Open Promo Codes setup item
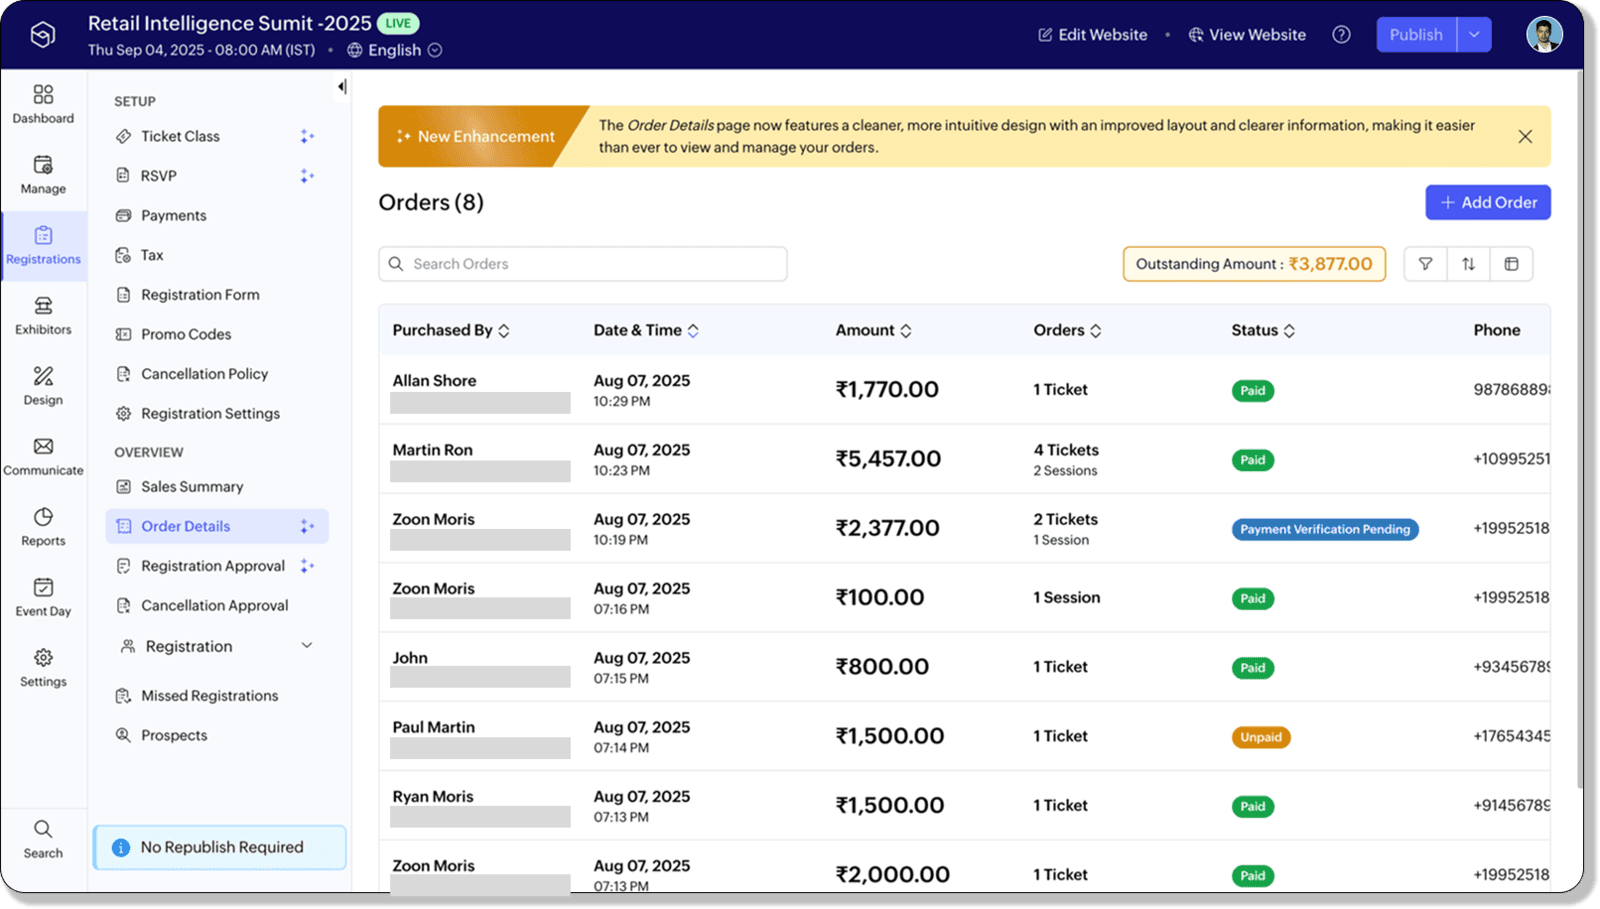 click(x=186, y=334)
